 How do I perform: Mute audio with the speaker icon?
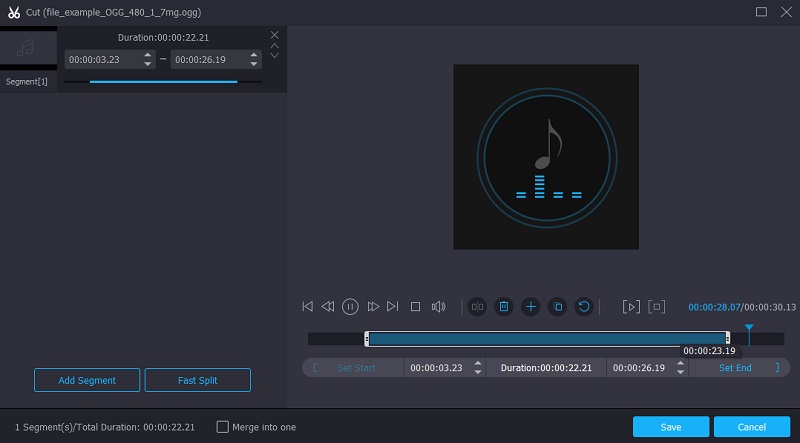point(438,306)
